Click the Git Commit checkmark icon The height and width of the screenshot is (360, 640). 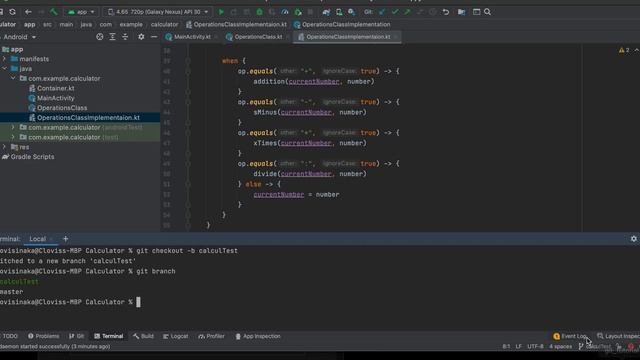395,12
